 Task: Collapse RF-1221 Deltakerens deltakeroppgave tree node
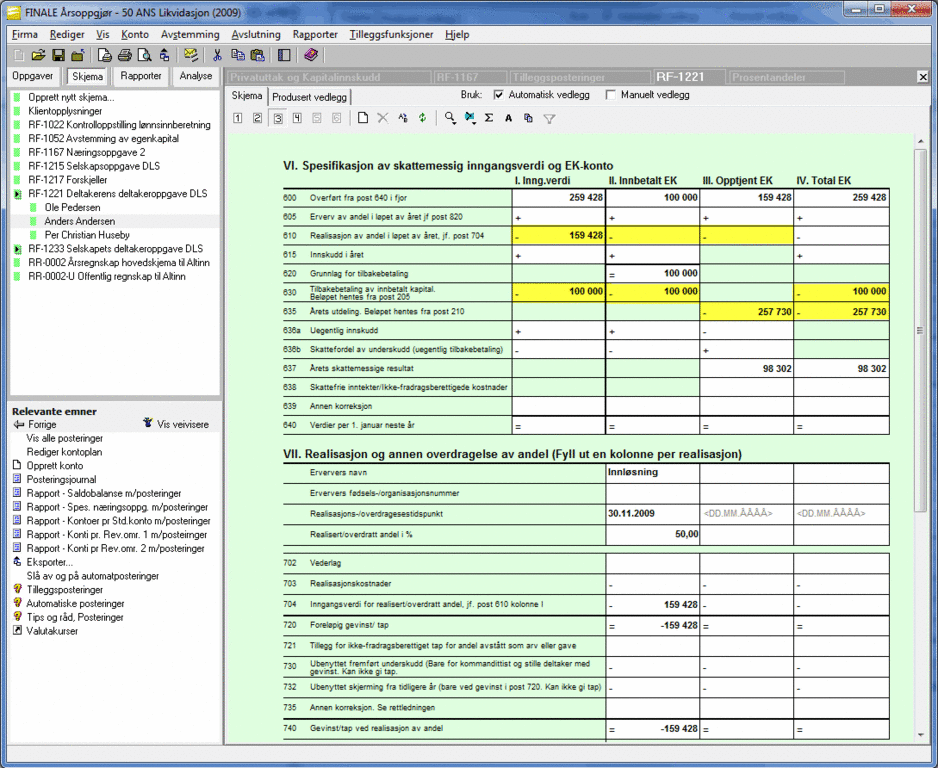coord(17,194)
